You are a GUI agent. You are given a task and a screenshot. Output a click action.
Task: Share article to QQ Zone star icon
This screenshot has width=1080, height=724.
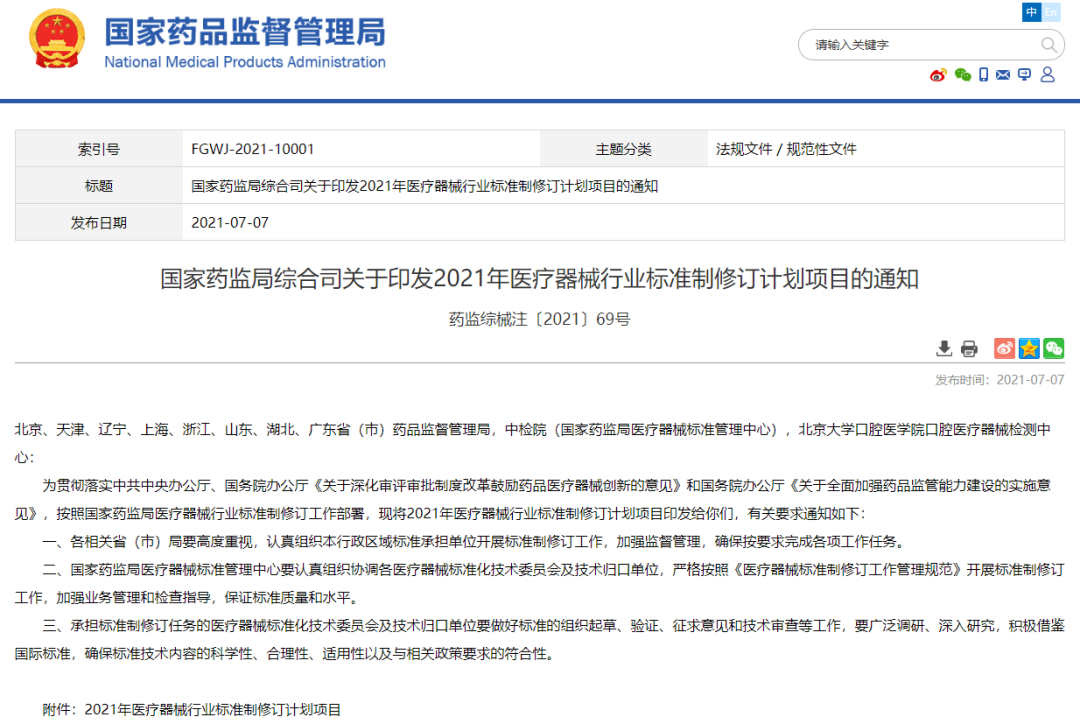tap(1029, 349)
